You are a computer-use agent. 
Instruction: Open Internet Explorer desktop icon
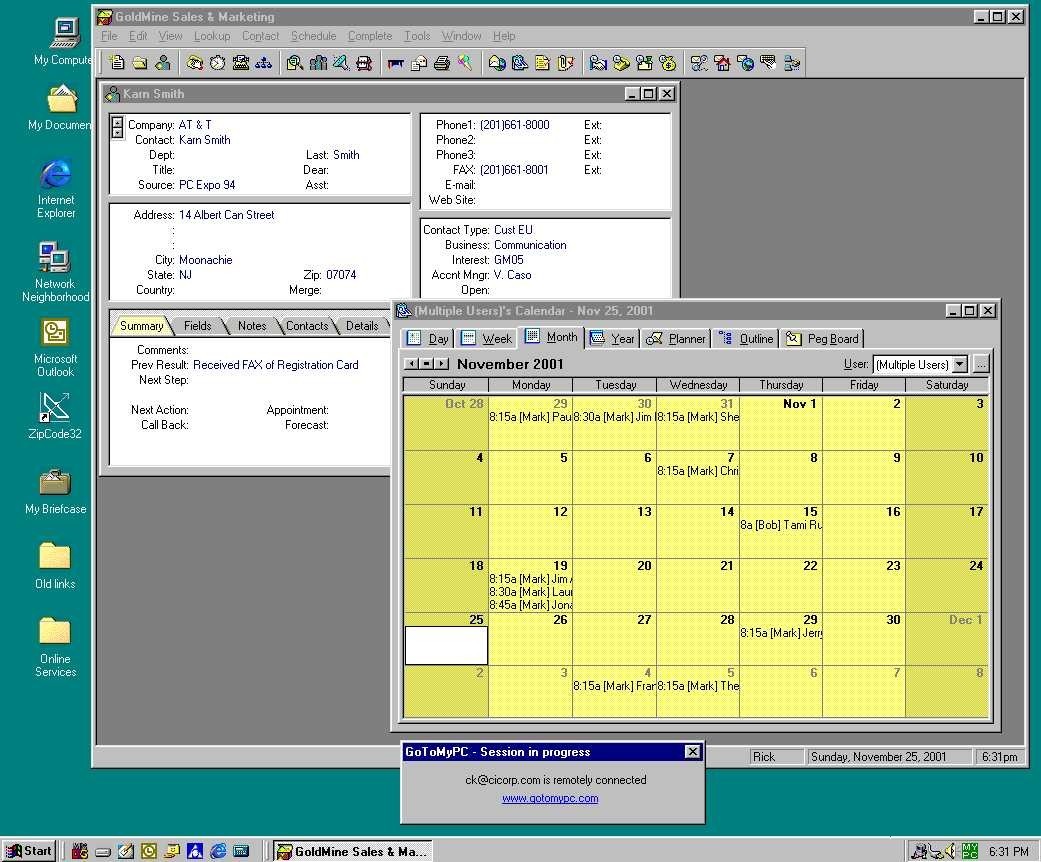click(x=56, y=189)
